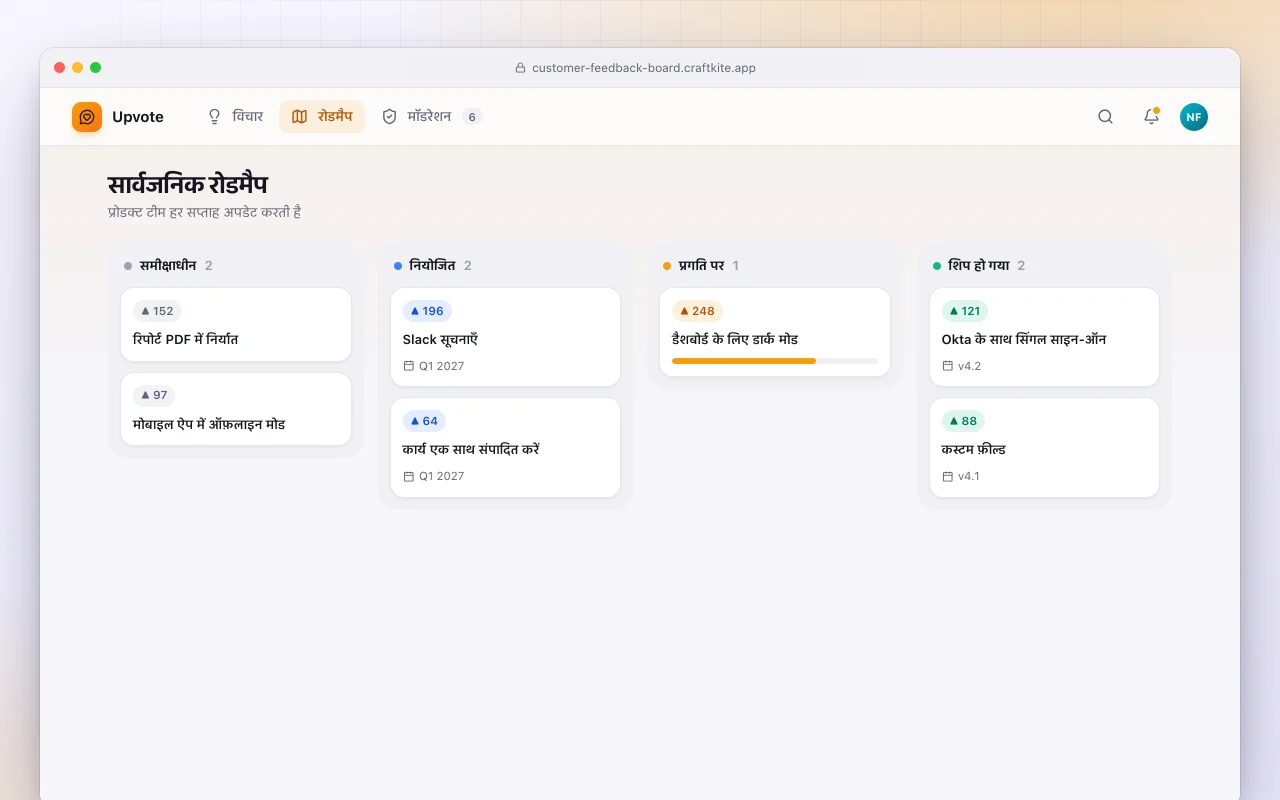Click the v4.1 version label
1280x800 pixels.
(969, 476)
